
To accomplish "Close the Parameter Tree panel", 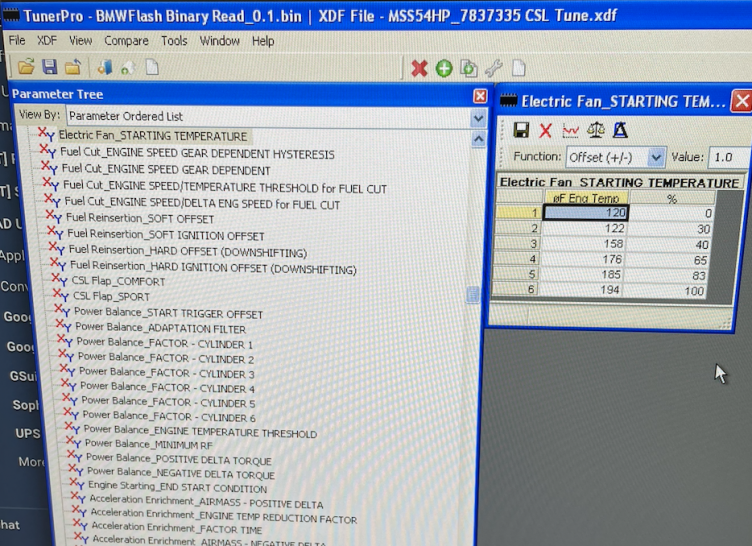I will pyautogui.click(x=480, y=95).
